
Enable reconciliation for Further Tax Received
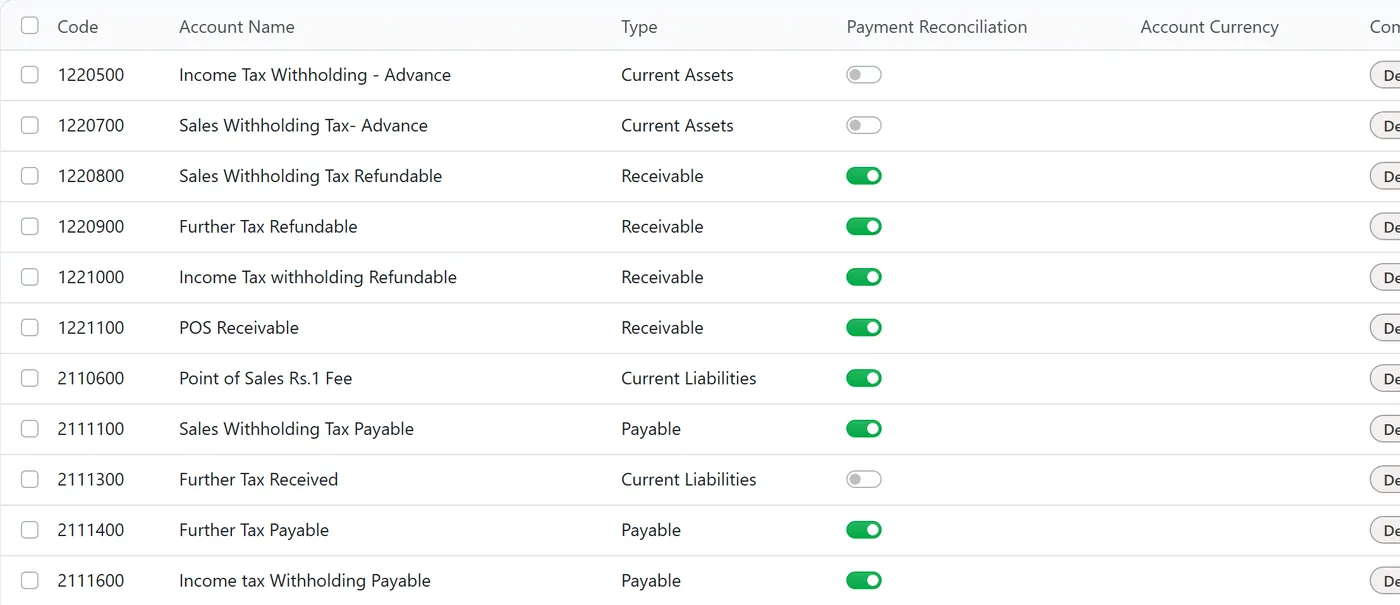pyautogui.click(x=864, y=479)
